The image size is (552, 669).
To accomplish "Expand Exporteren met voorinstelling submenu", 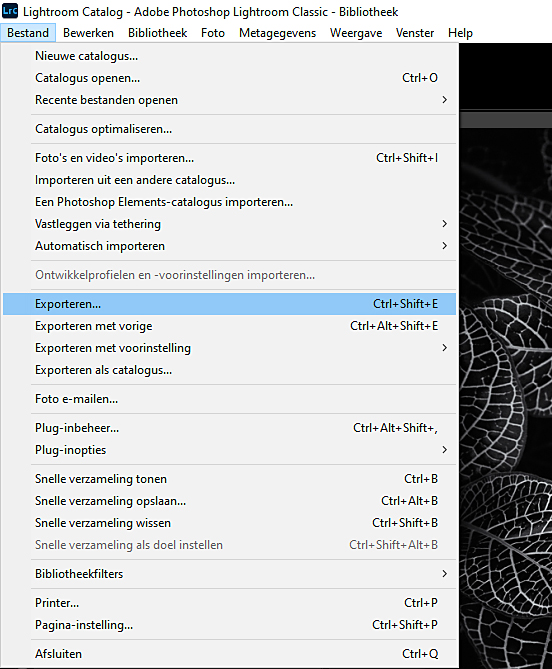I will pyautogui.click(x=230, y=348).
